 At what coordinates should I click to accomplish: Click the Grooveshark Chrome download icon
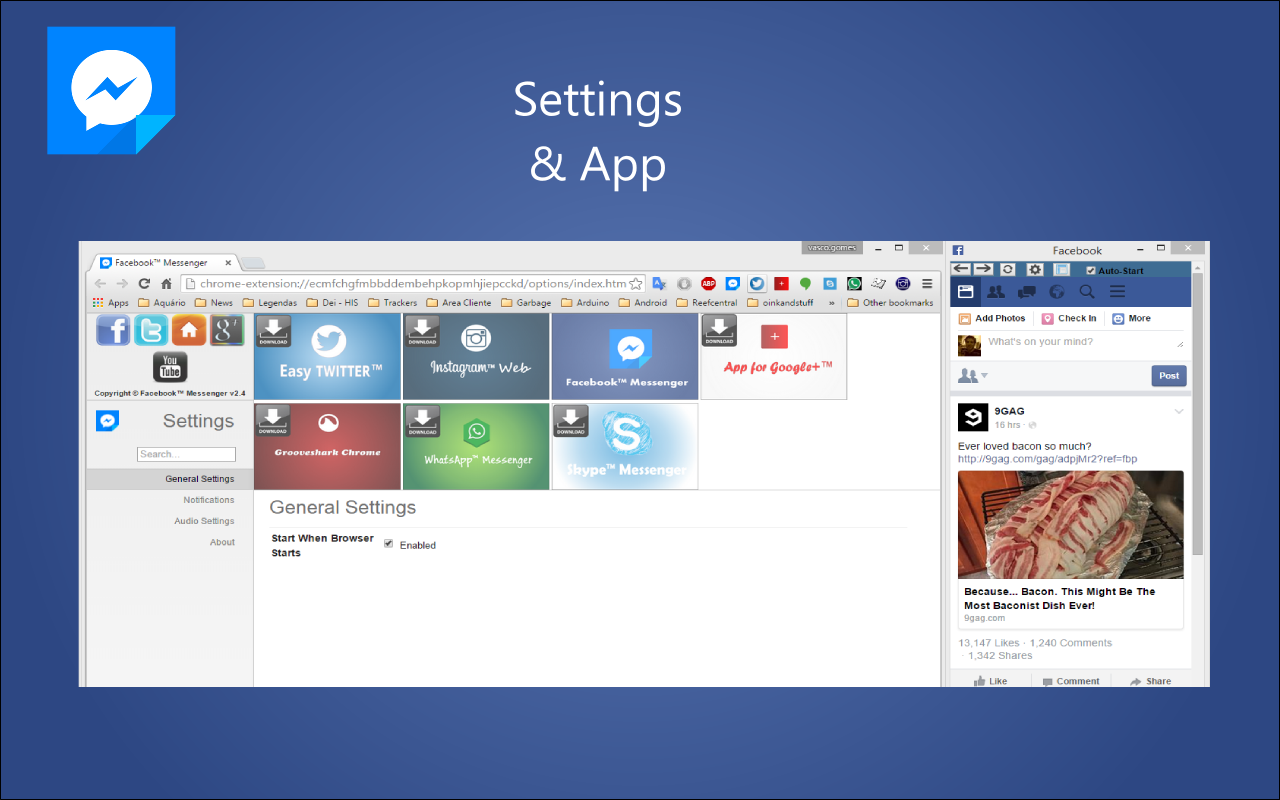pos(273,421)
